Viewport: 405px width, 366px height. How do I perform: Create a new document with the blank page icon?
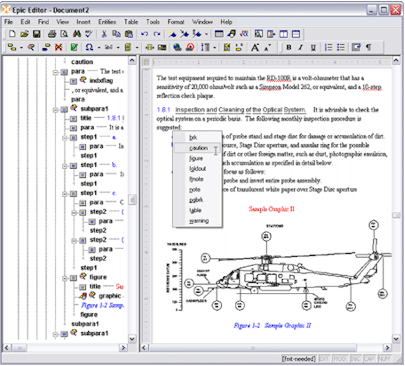12,34
